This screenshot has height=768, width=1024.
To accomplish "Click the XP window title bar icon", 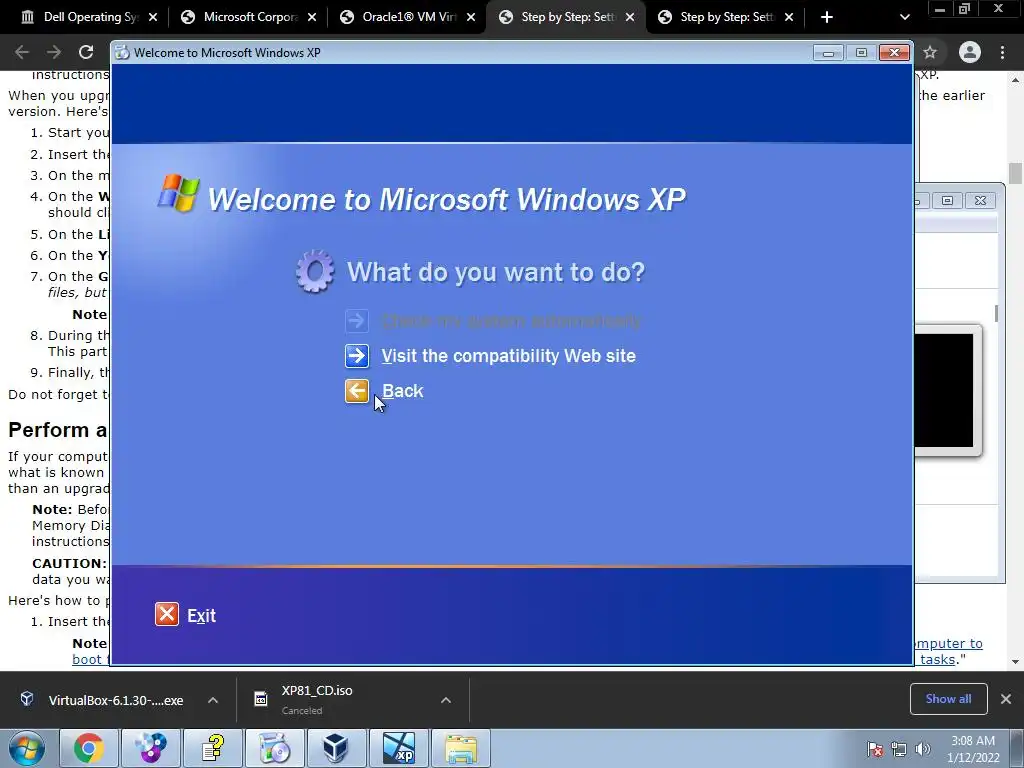I will (122, 53).
